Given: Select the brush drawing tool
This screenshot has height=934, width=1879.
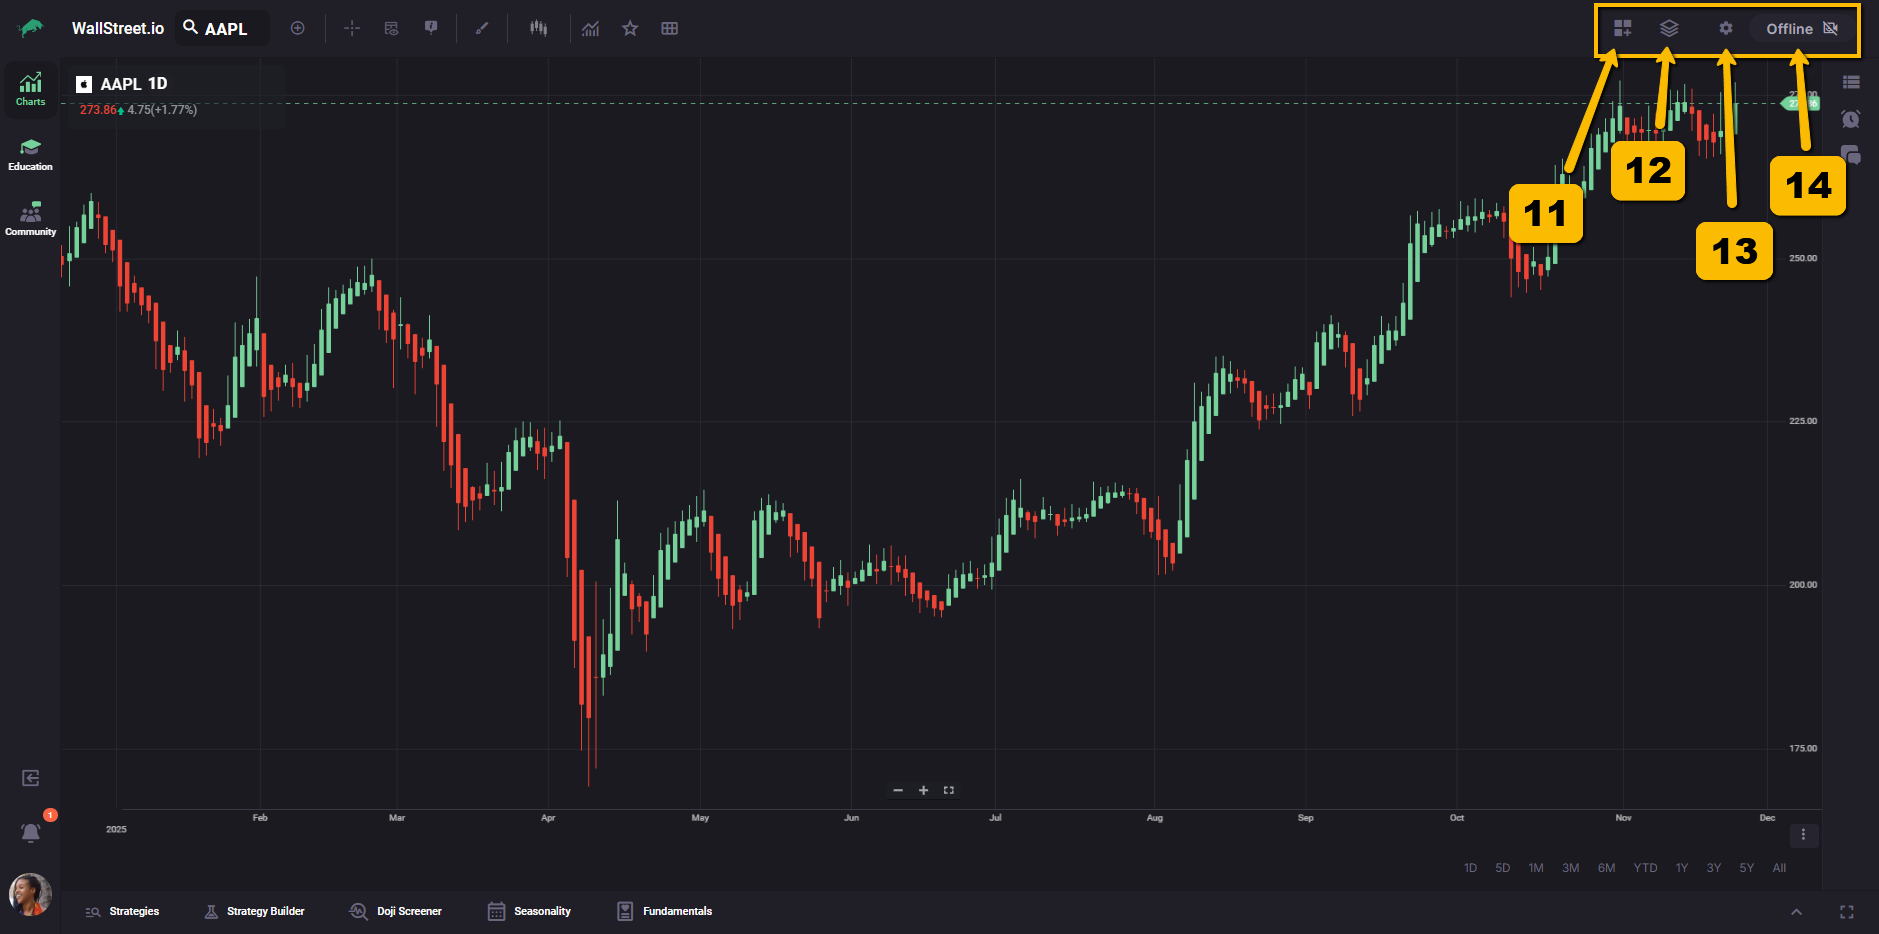Looking at the screenshot, I should click(x=482, y=28).
